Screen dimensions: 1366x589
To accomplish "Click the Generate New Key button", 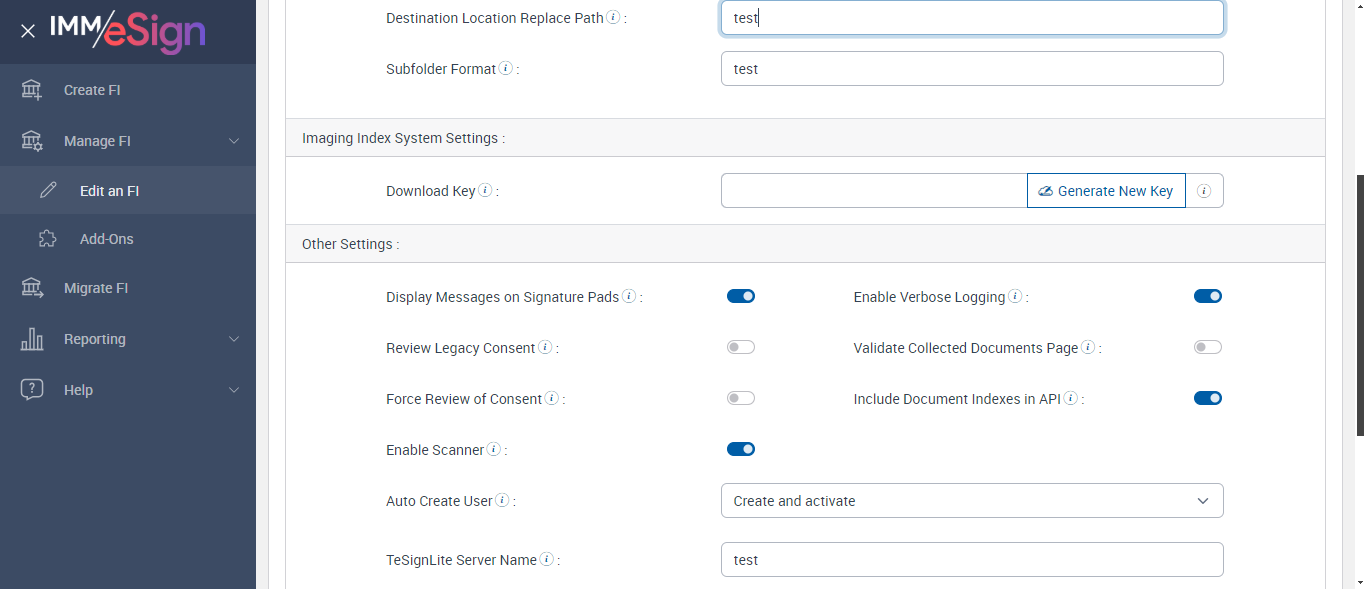I will (x=1106, y=191).
